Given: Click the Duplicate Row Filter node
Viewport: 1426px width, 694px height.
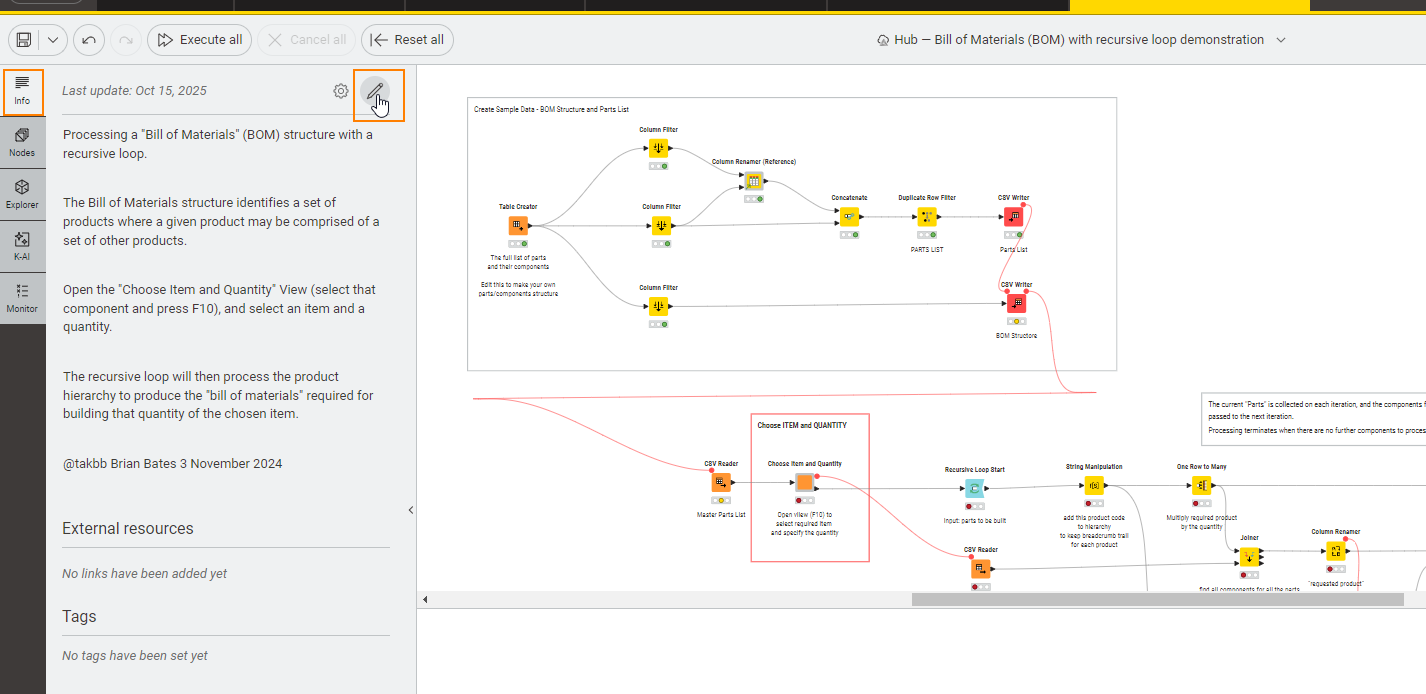Looking at the screenshot, I should tap(926, 217).
